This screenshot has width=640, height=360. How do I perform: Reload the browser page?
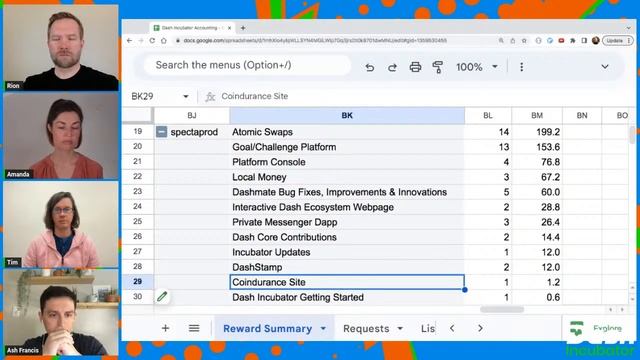tap(152, 40)
